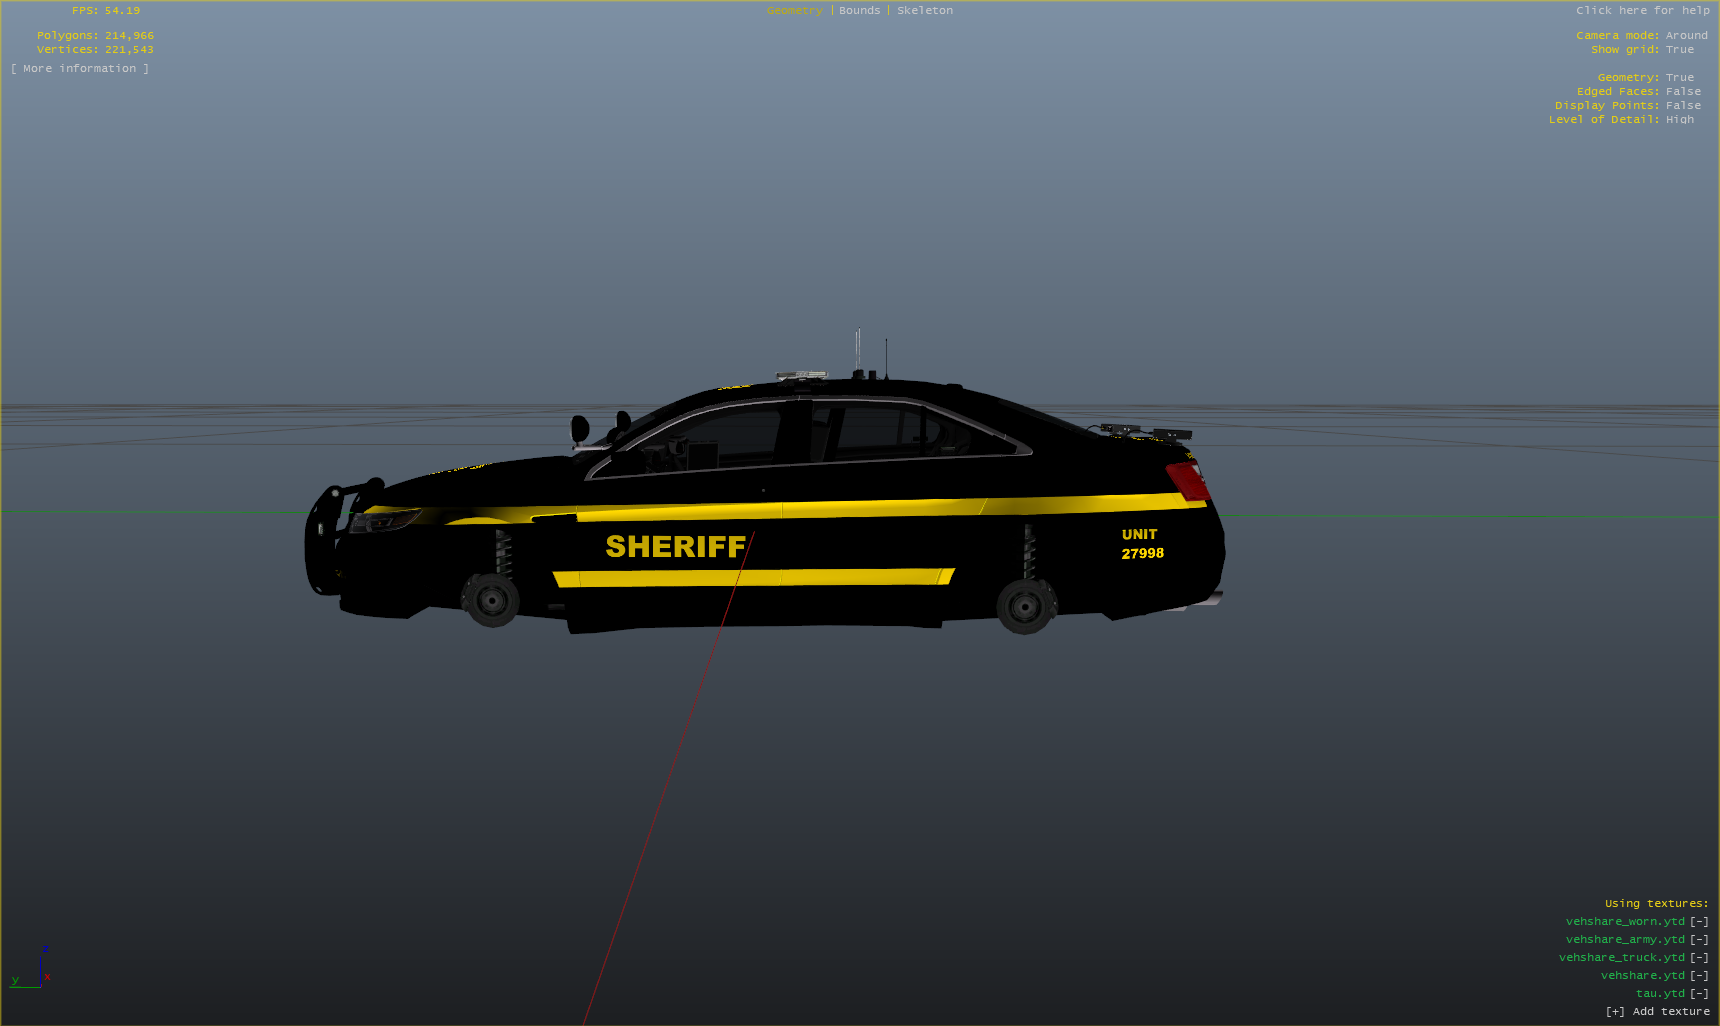
Task: Click the SHERIFF decal on the car
Action: [x=675, y=547]
